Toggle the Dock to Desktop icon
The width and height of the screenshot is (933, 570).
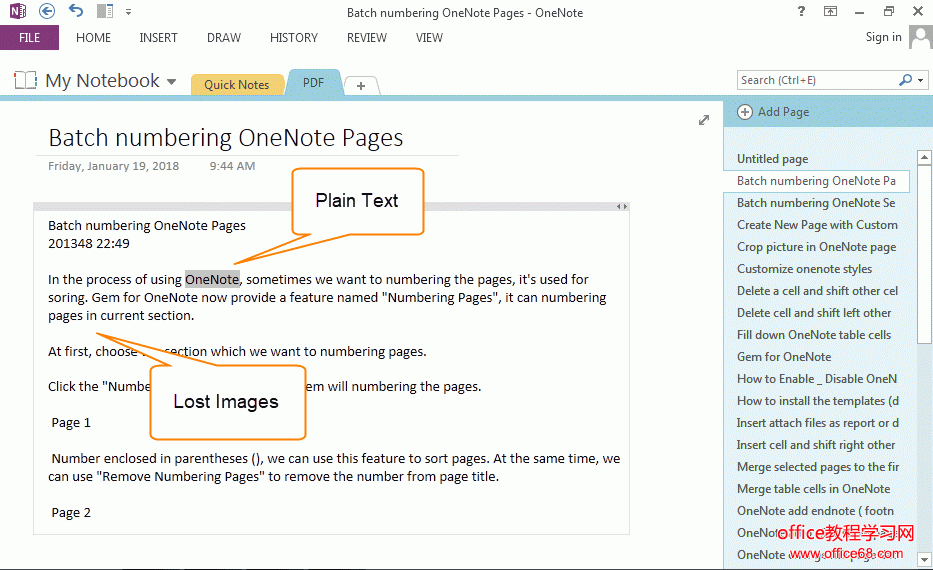click(x=105, y=12)
